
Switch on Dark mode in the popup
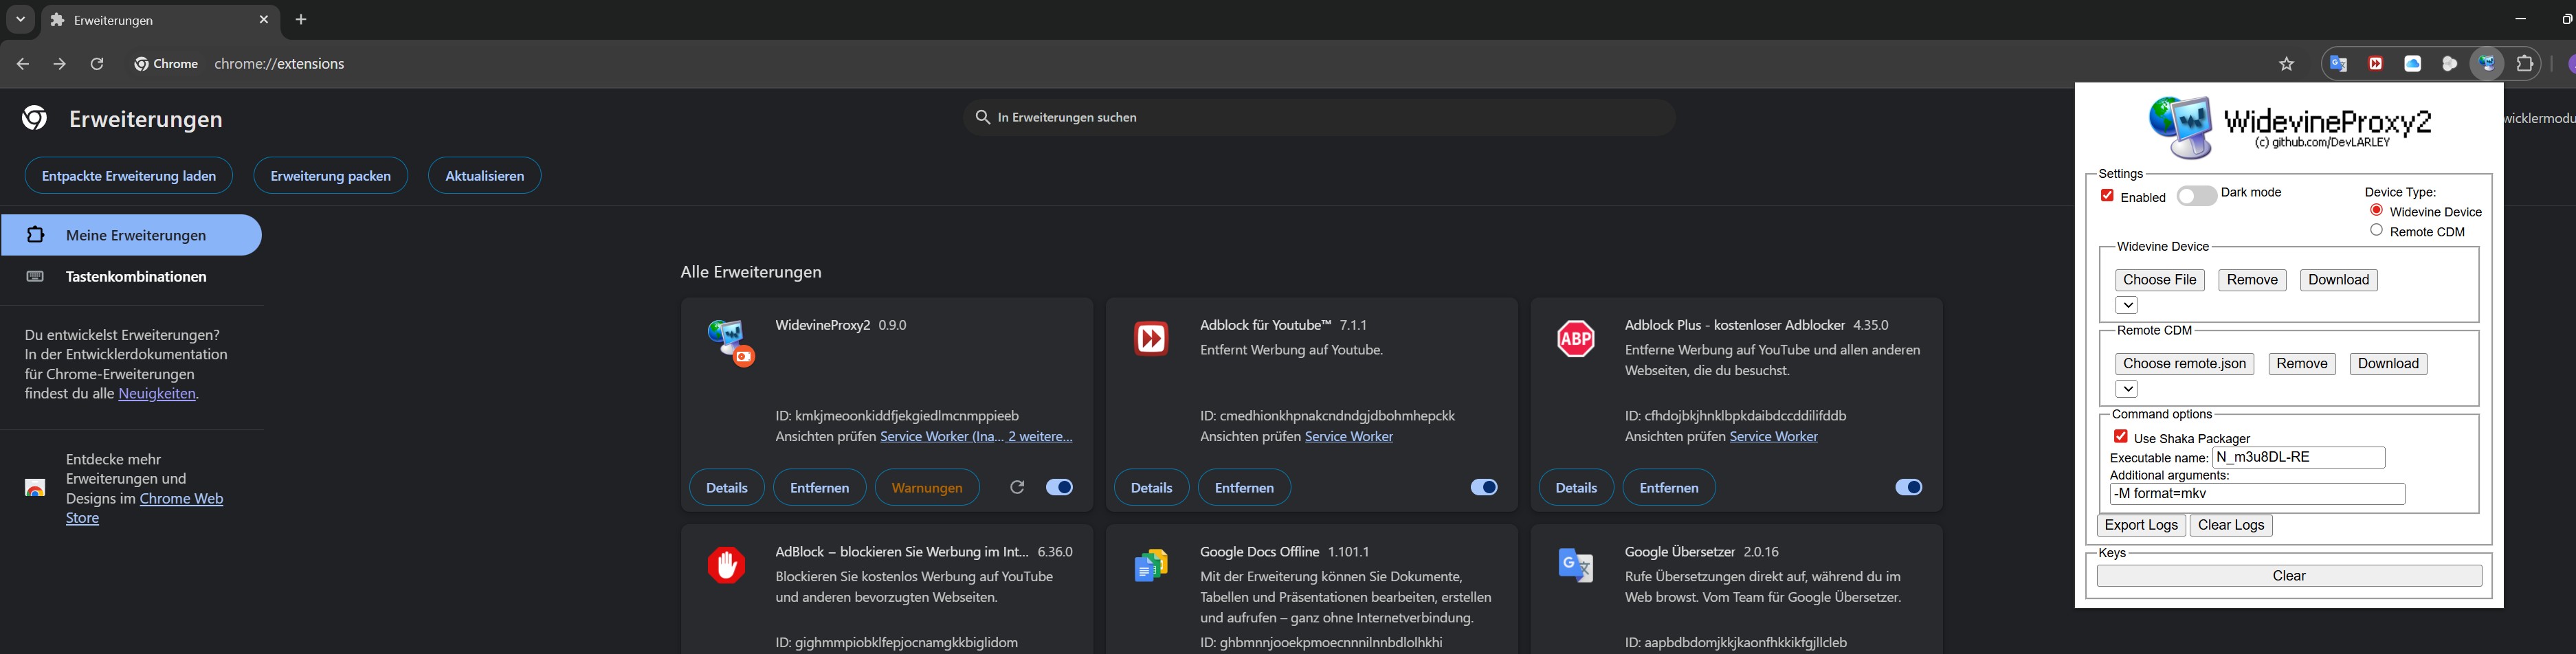click(2196, 196)
